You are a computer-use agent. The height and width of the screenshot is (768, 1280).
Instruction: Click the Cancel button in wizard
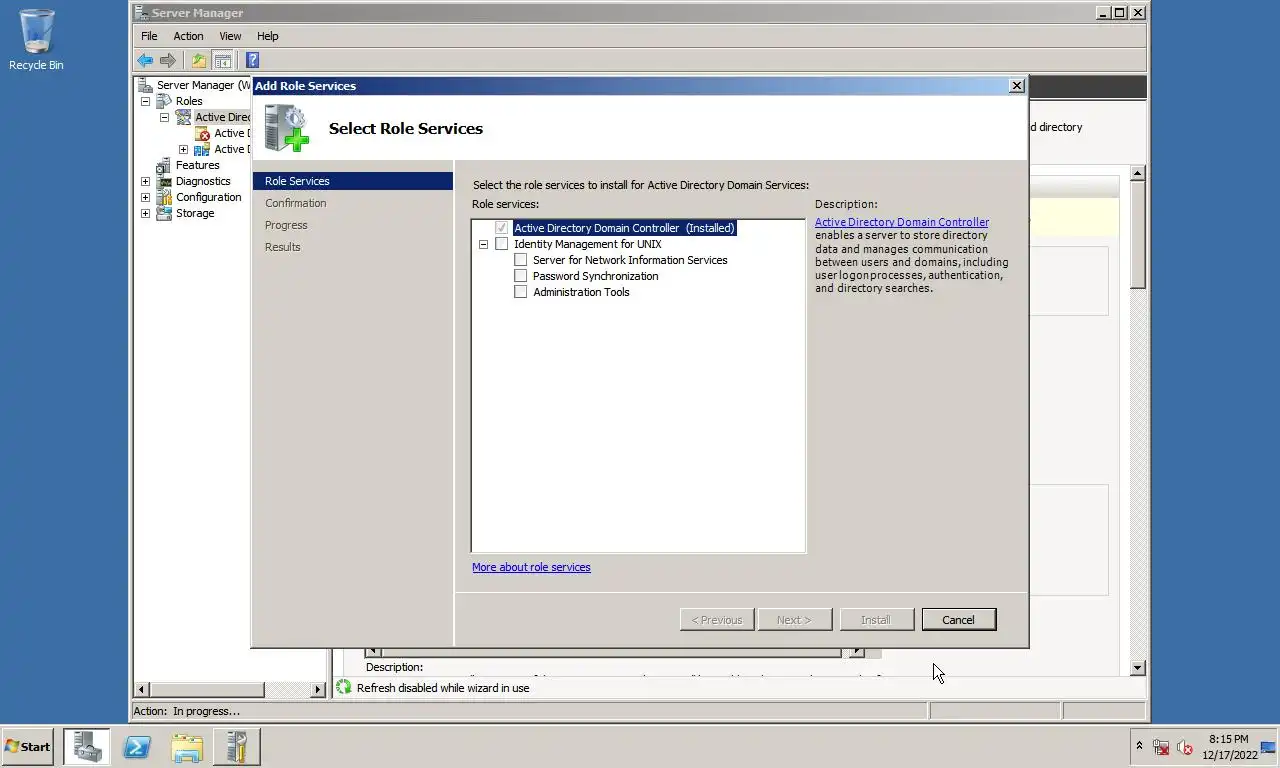958,620
